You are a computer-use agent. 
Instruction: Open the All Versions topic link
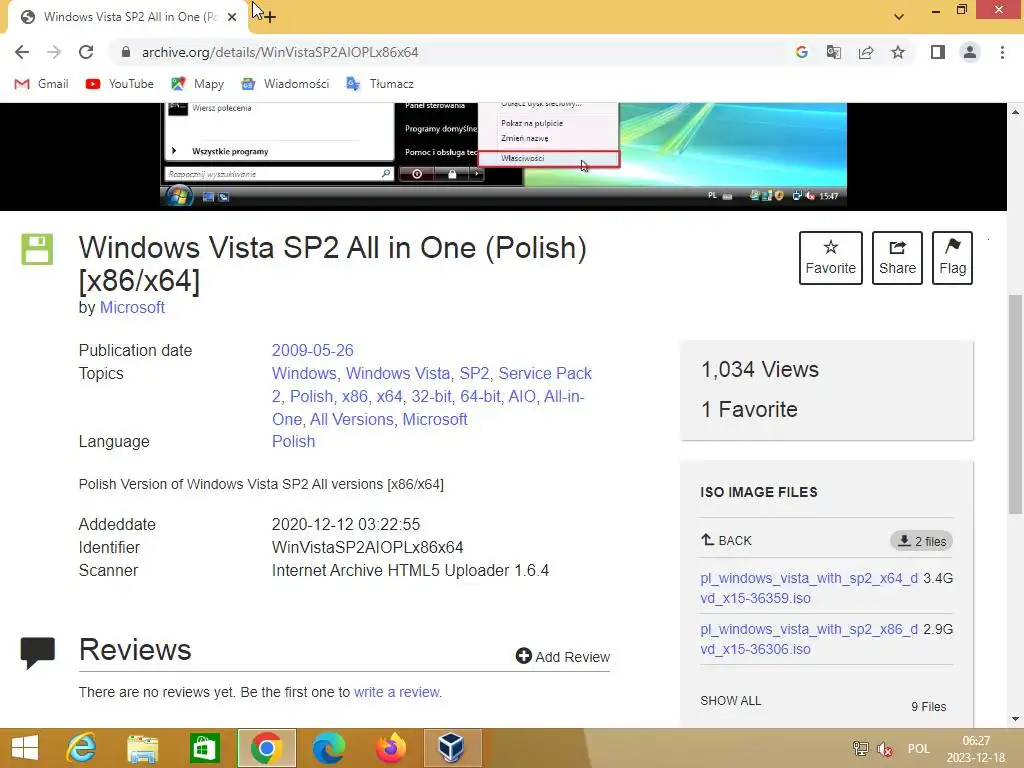(x=351, y=419)
